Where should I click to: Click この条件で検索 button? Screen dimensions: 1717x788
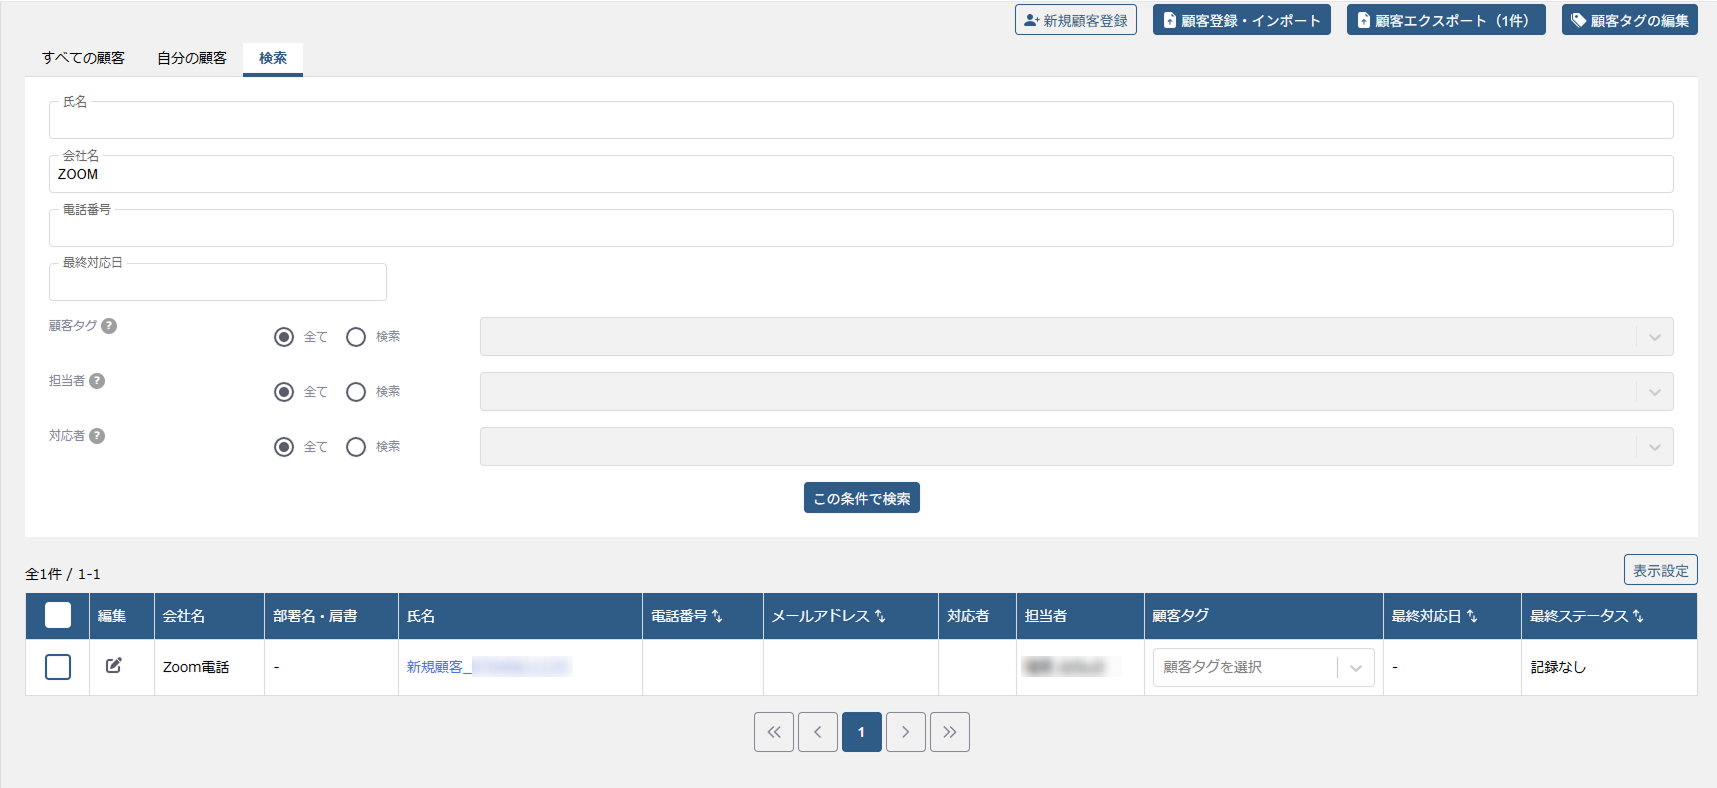coord(861,498)
